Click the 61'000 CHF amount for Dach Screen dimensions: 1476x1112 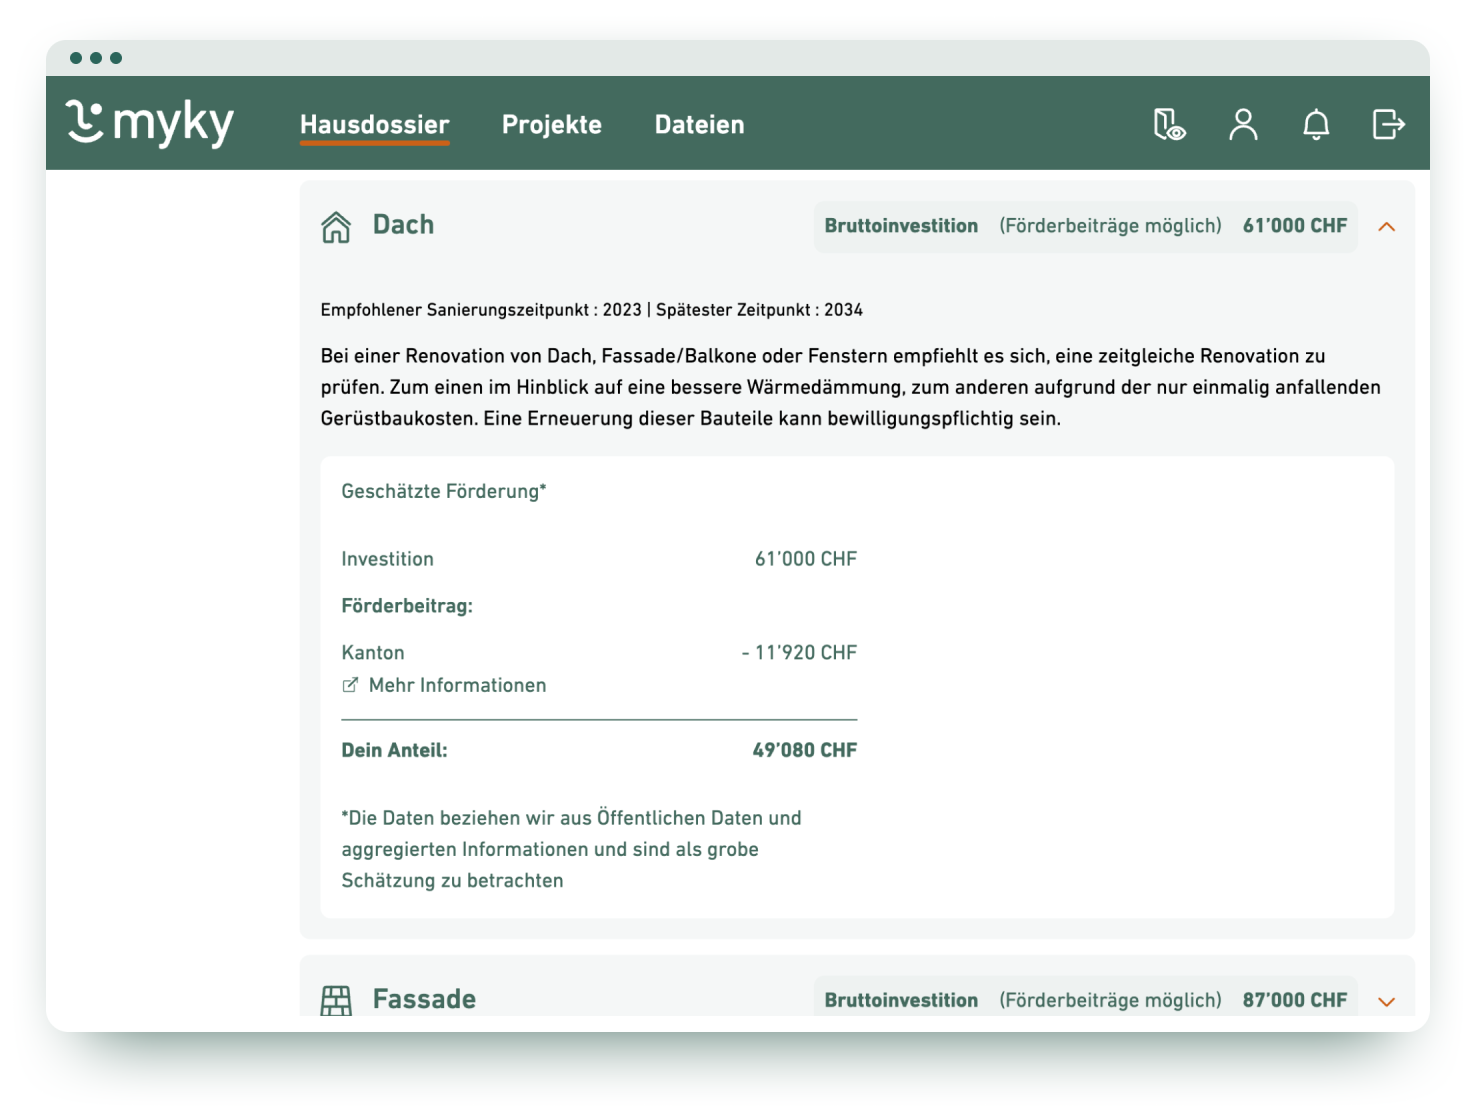pyautogui.click(x=1294, y=226)
